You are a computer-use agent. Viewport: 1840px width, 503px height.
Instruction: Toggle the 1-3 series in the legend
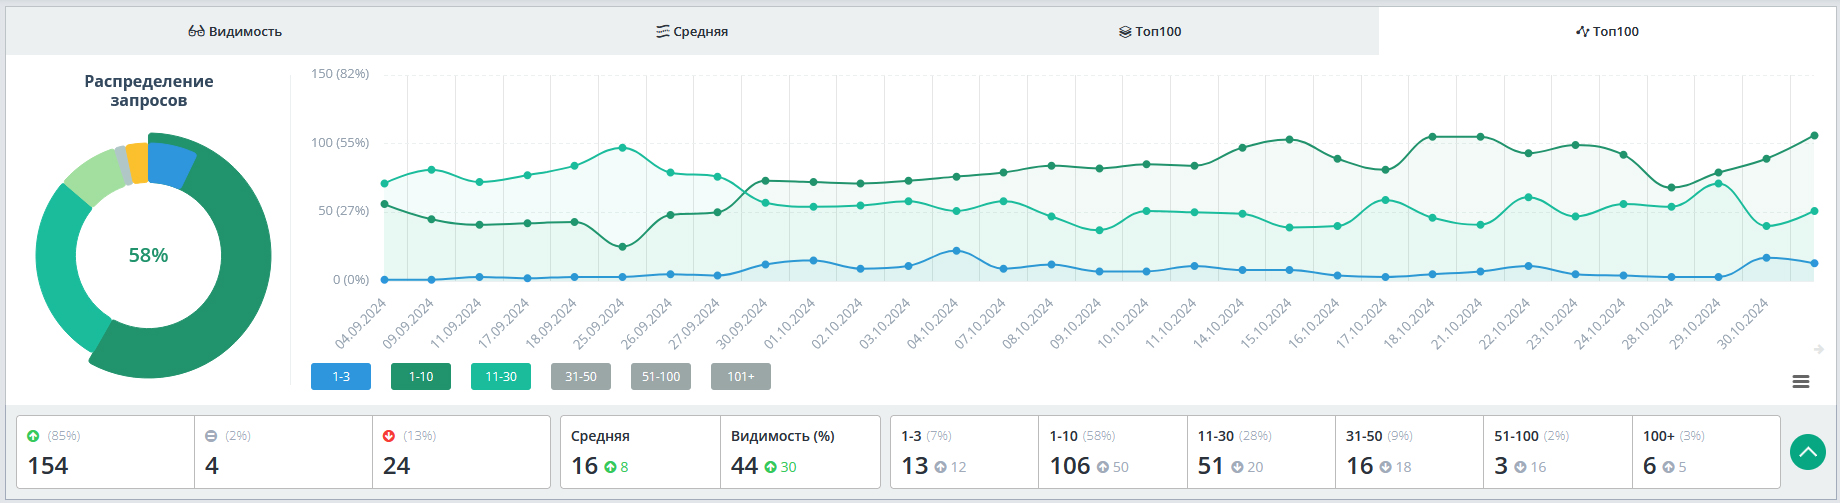pos(341,377)
